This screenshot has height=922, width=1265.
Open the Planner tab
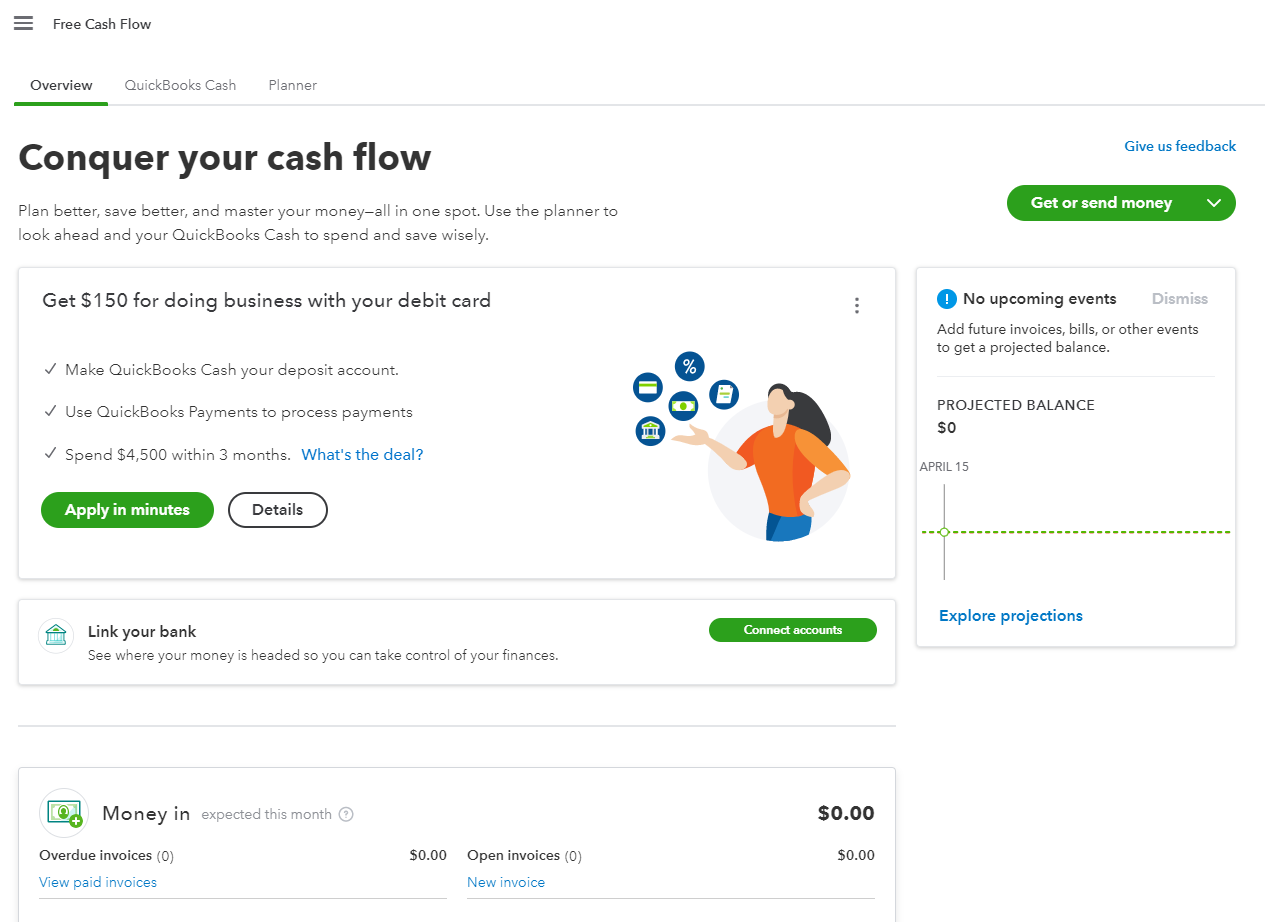point(292,85)
